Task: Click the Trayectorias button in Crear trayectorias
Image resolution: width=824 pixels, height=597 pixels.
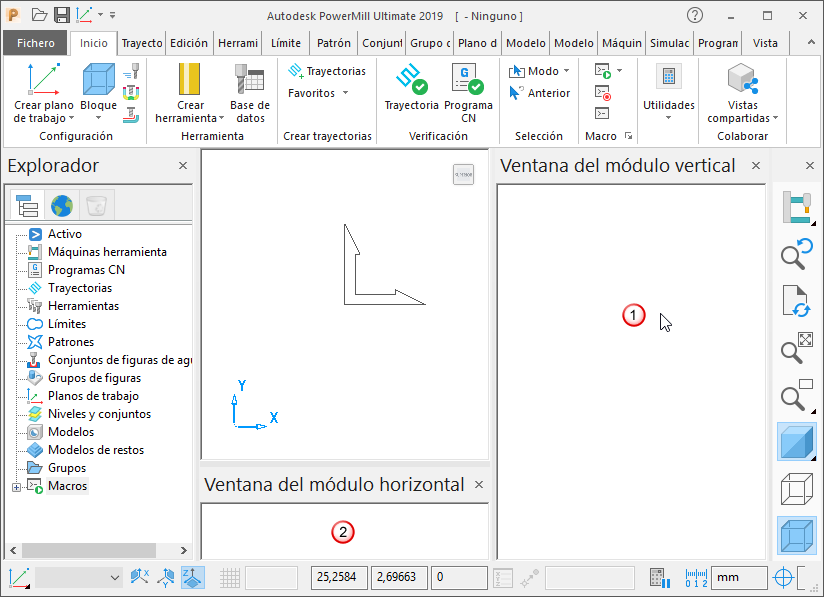Action: pos(327,71)
